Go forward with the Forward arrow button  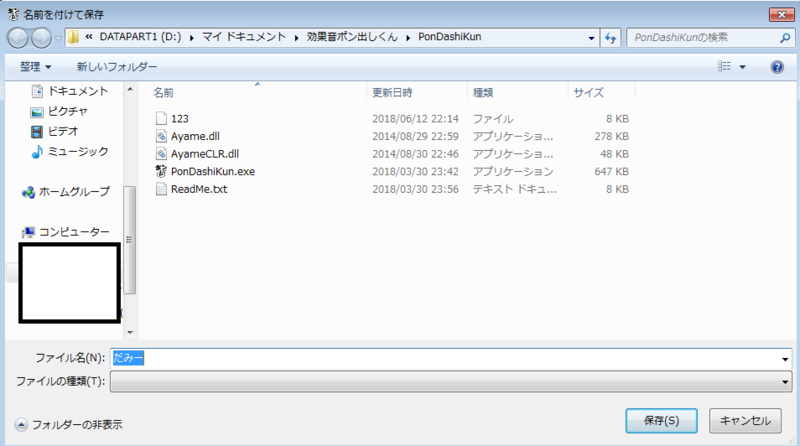41,38
